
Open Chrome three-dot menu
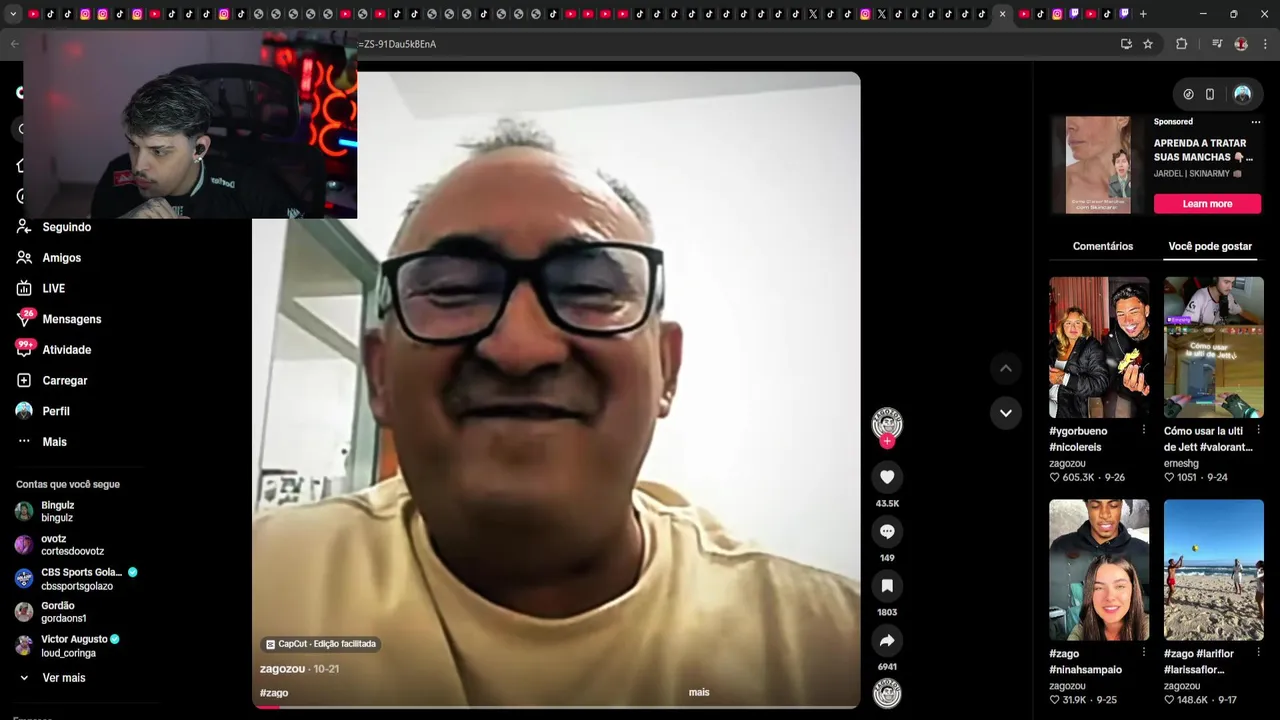click(1265, 44)
